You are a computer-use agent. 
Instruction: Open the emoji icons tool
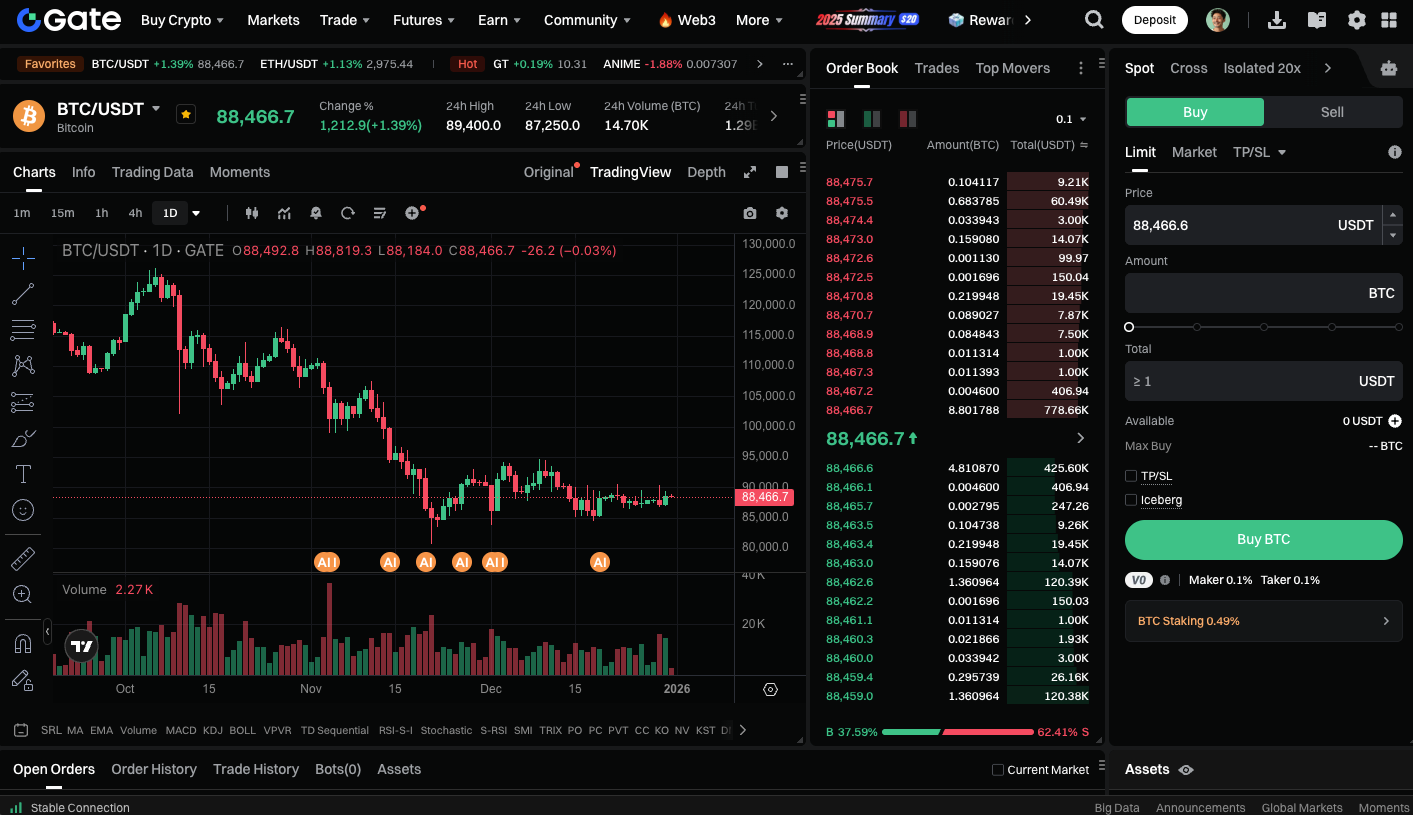point(23,510)
